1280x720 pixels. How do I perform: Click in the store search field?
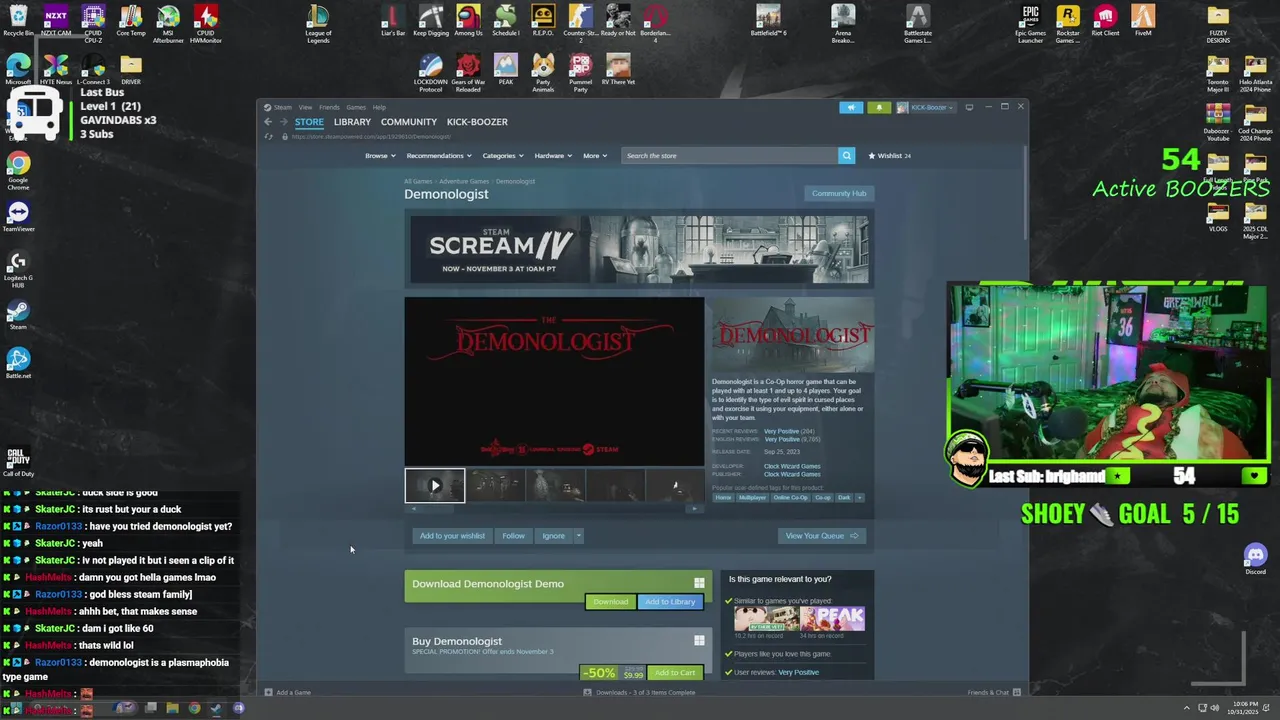tap(730, 156)
